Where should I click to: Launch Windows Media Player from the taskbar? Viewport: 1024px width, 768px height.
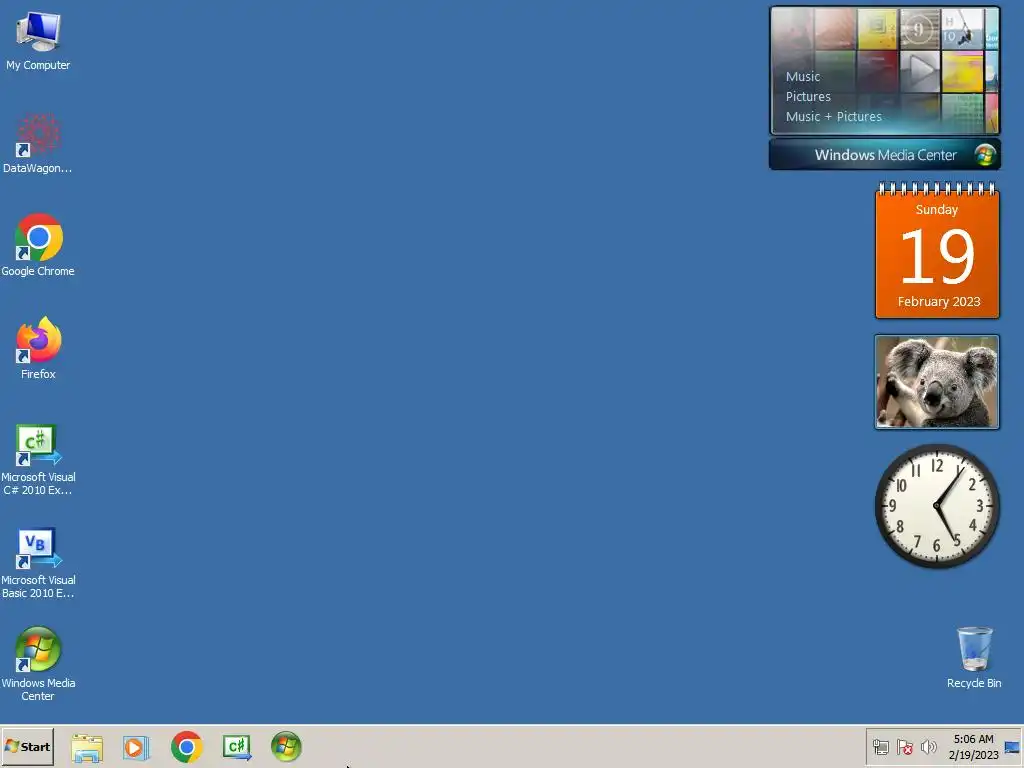pyautogui.click(x=136, y=747)
